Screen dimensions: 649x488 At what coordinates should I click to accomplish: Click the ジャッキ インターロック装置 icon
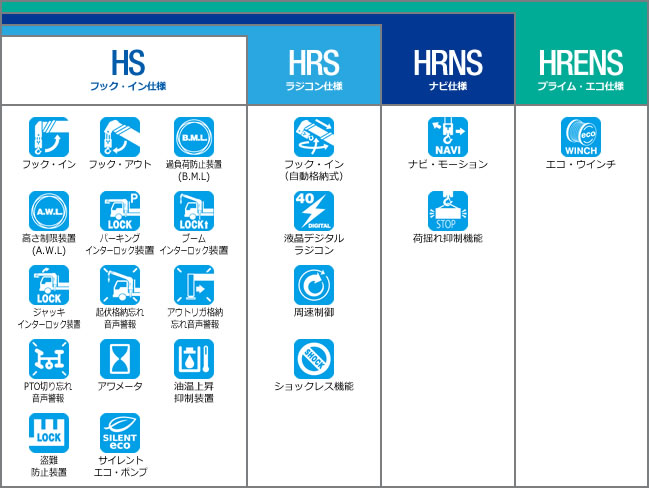[x=49, y=285]
